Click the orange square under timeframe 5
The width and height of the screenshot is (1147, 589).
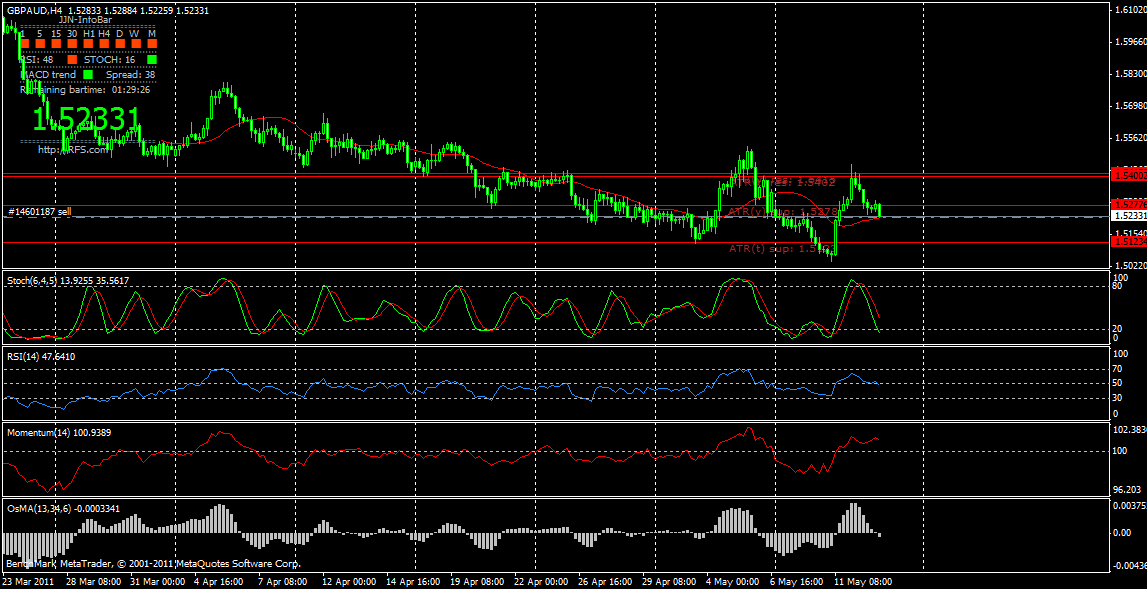click(x=40, y=45)
